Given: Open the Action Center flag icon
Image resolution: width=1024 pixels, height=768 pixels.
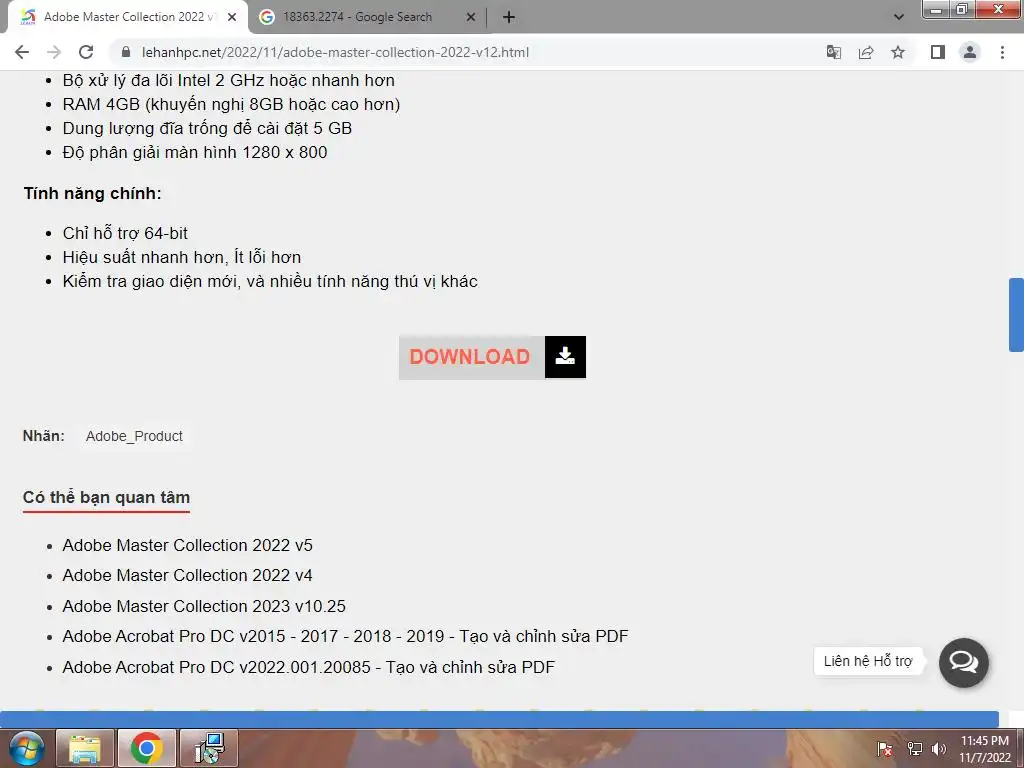Looking at the screenshot, I should (x=885, y=748).
